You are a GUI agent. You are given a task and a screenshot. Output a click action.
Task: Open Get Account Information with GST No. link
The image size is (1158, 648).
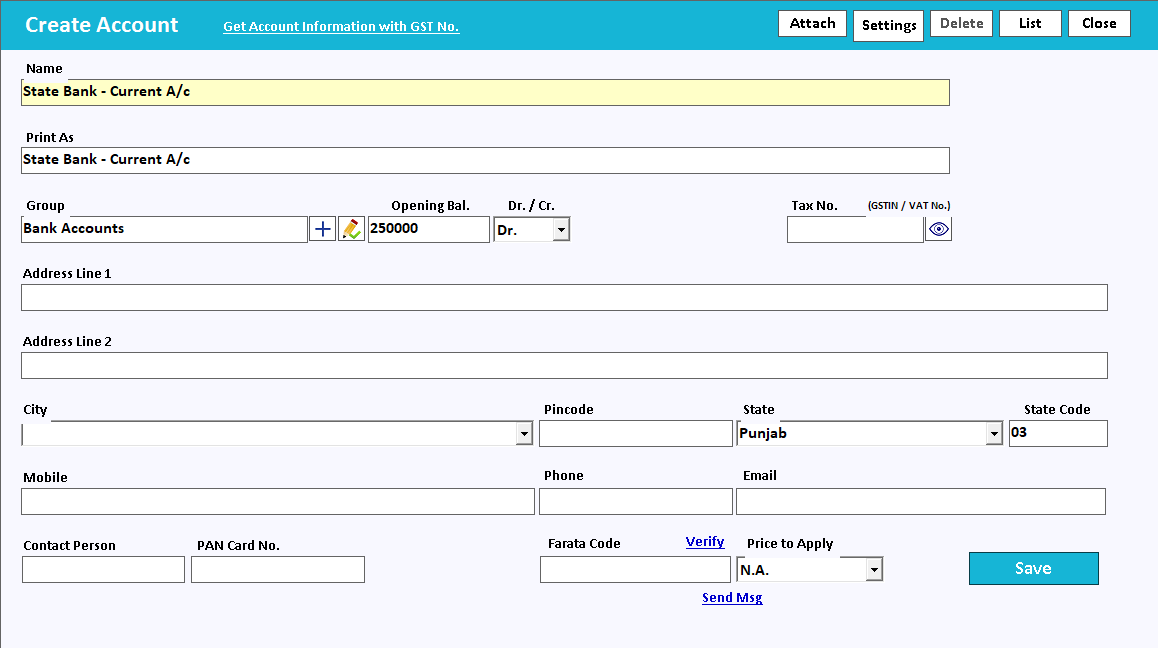point(341,27)
